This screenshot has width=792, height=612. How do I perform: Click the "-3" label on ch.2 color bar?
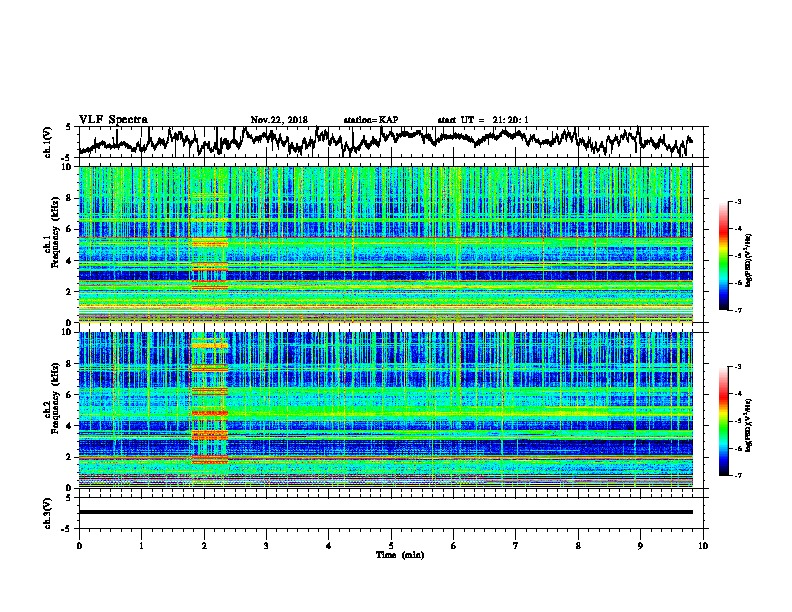pyautogui.click(x=737, y=367)
